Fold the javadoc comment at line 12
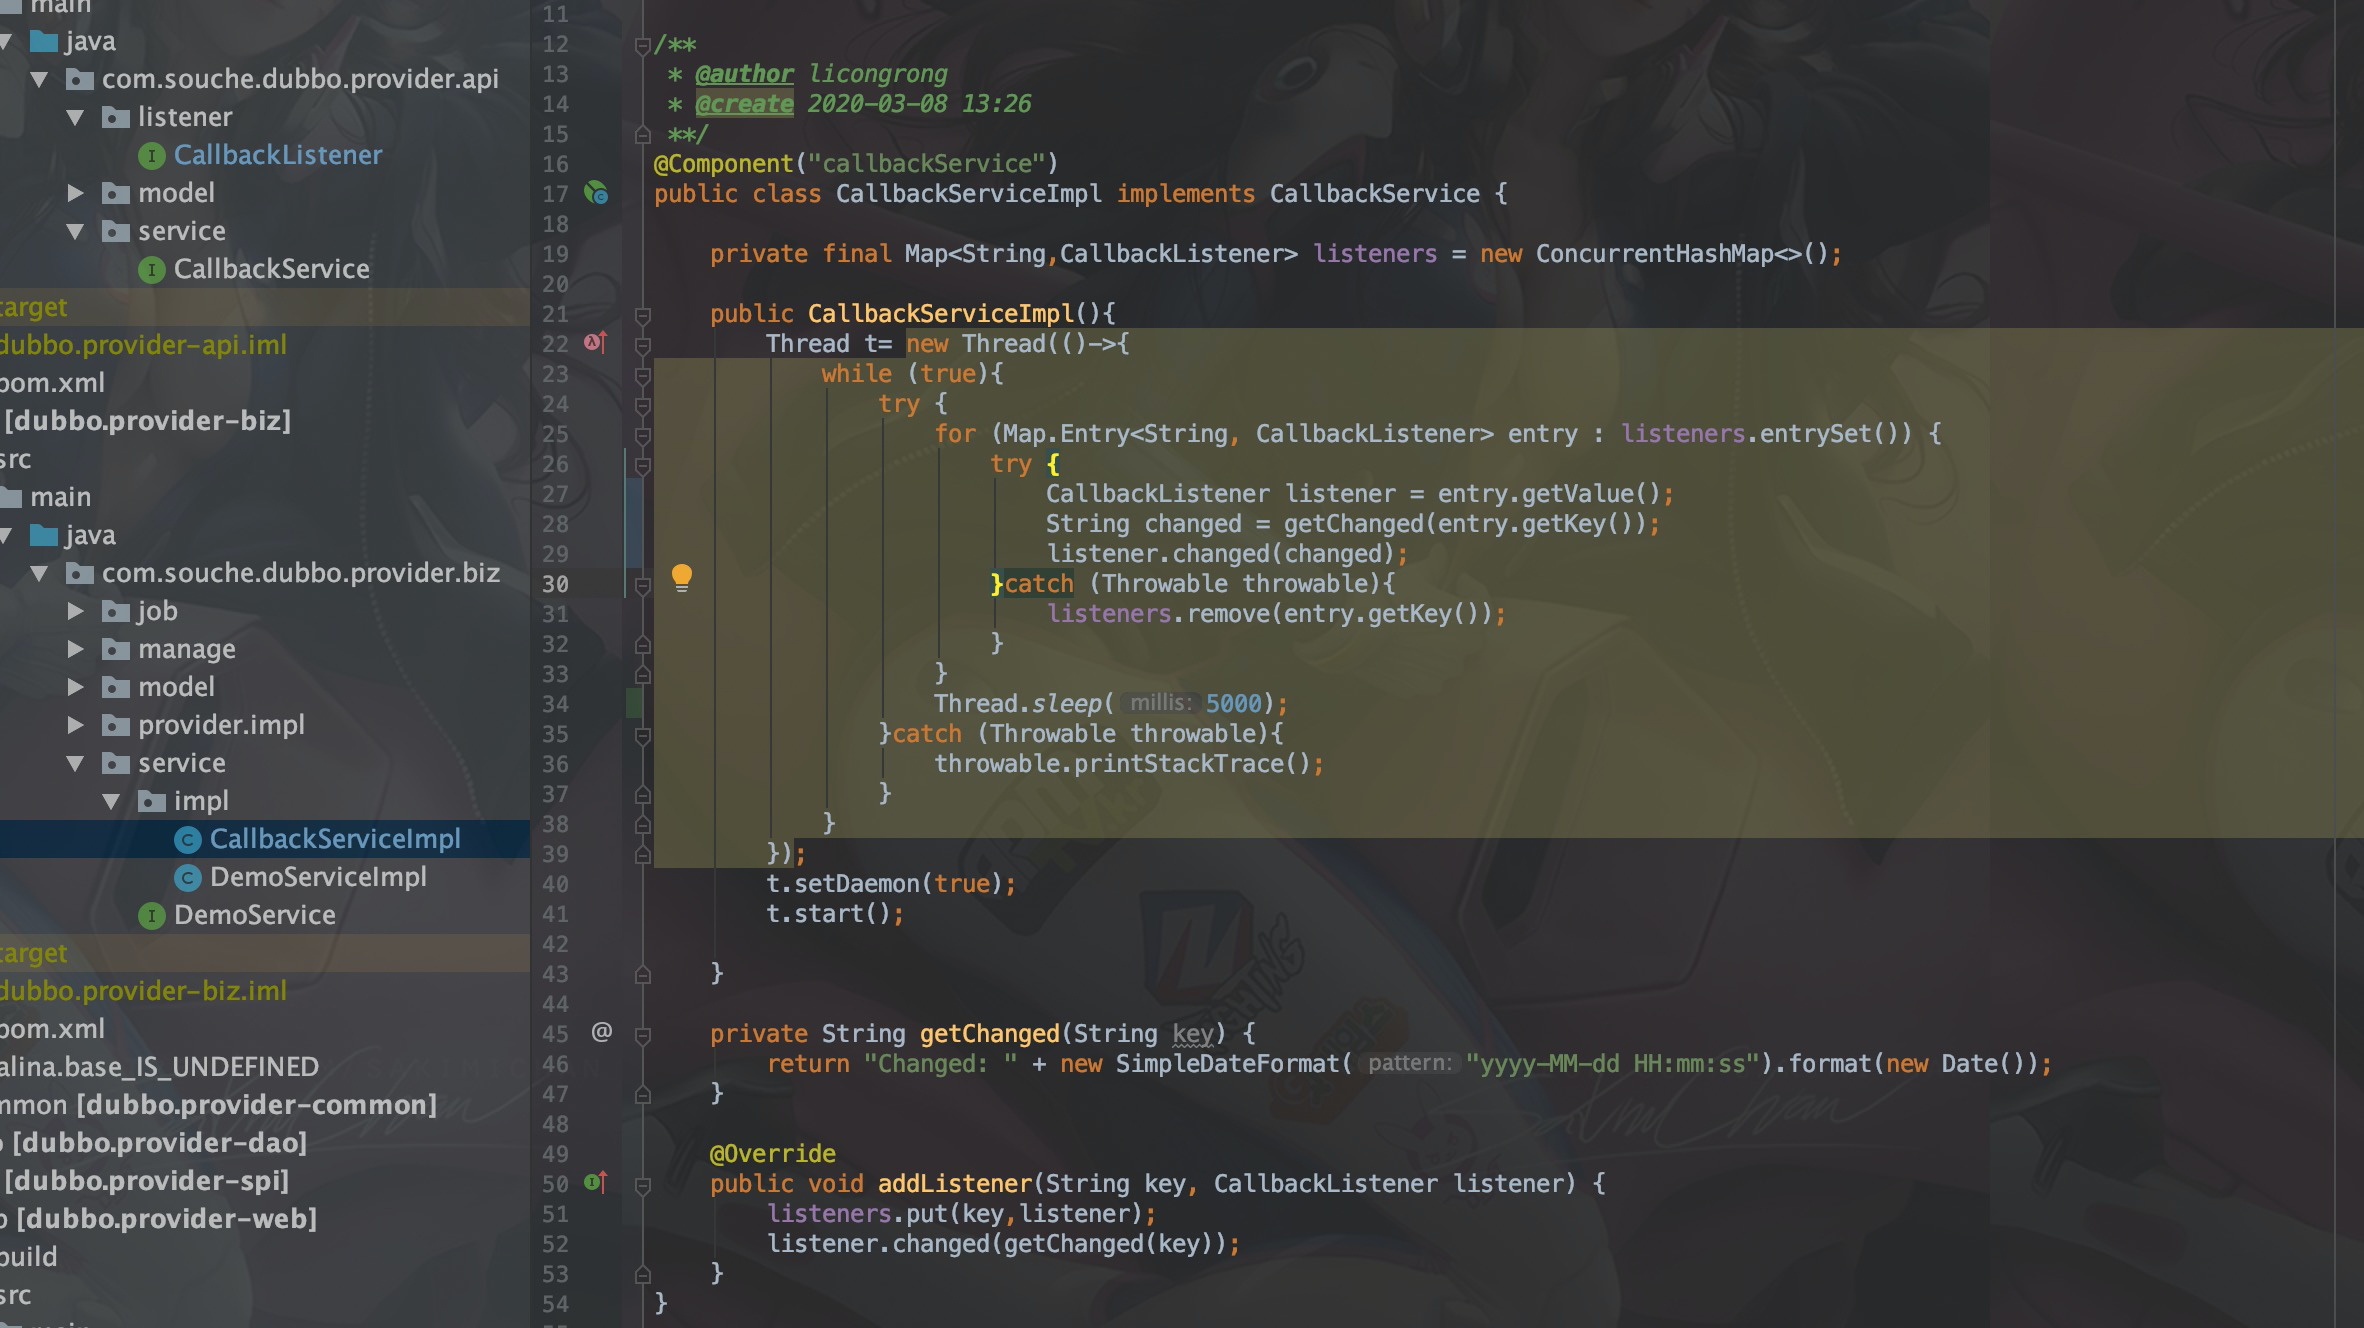This screenshot has height=1328, width=2364. click(643, 45)
